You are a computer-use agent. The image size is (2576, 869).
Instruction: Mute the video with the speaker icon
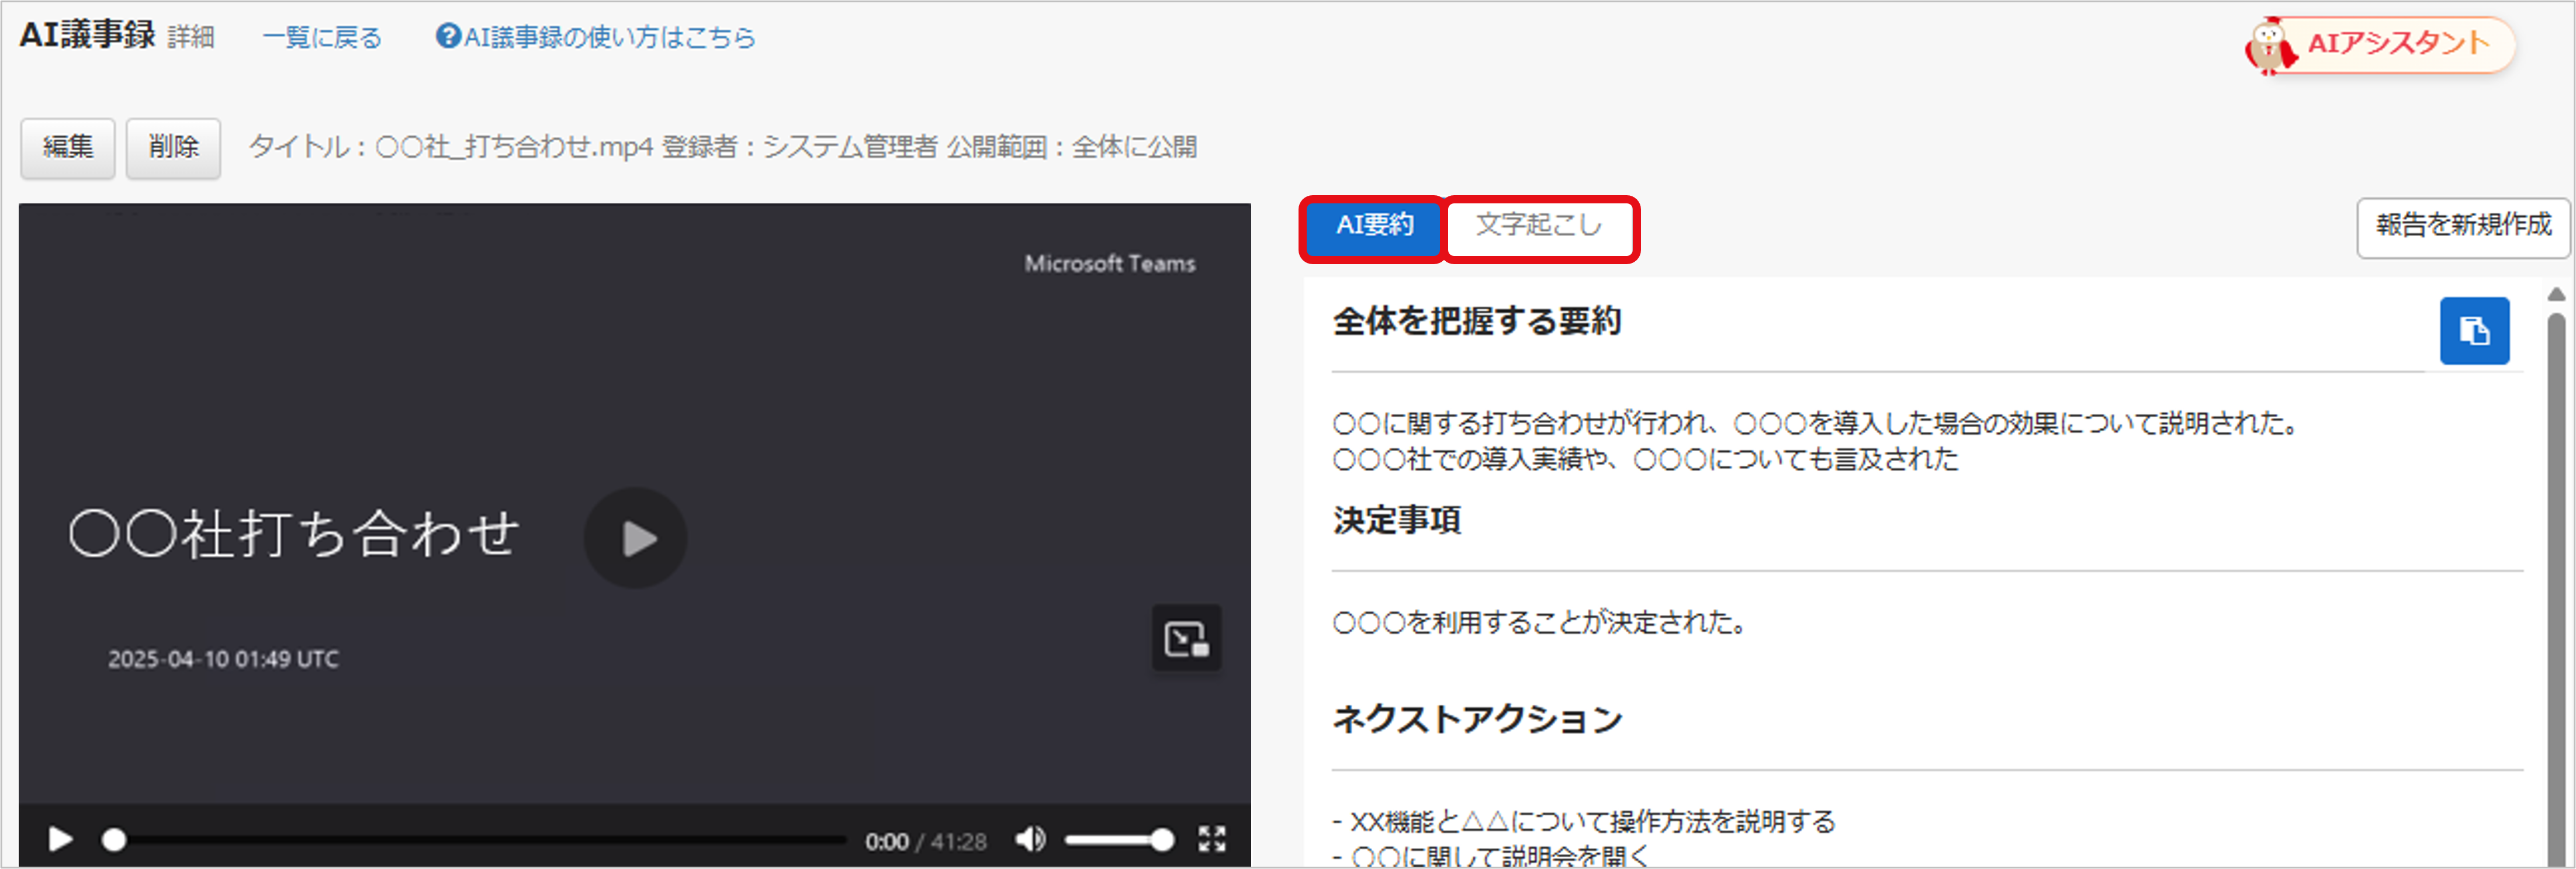point(1029,839)
